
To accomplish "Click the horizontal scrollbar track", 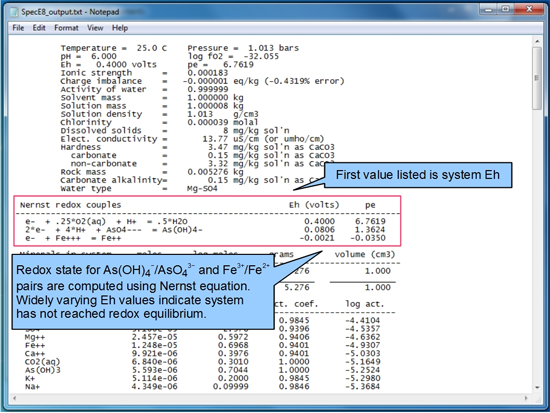I will click(x=270, y=398).
